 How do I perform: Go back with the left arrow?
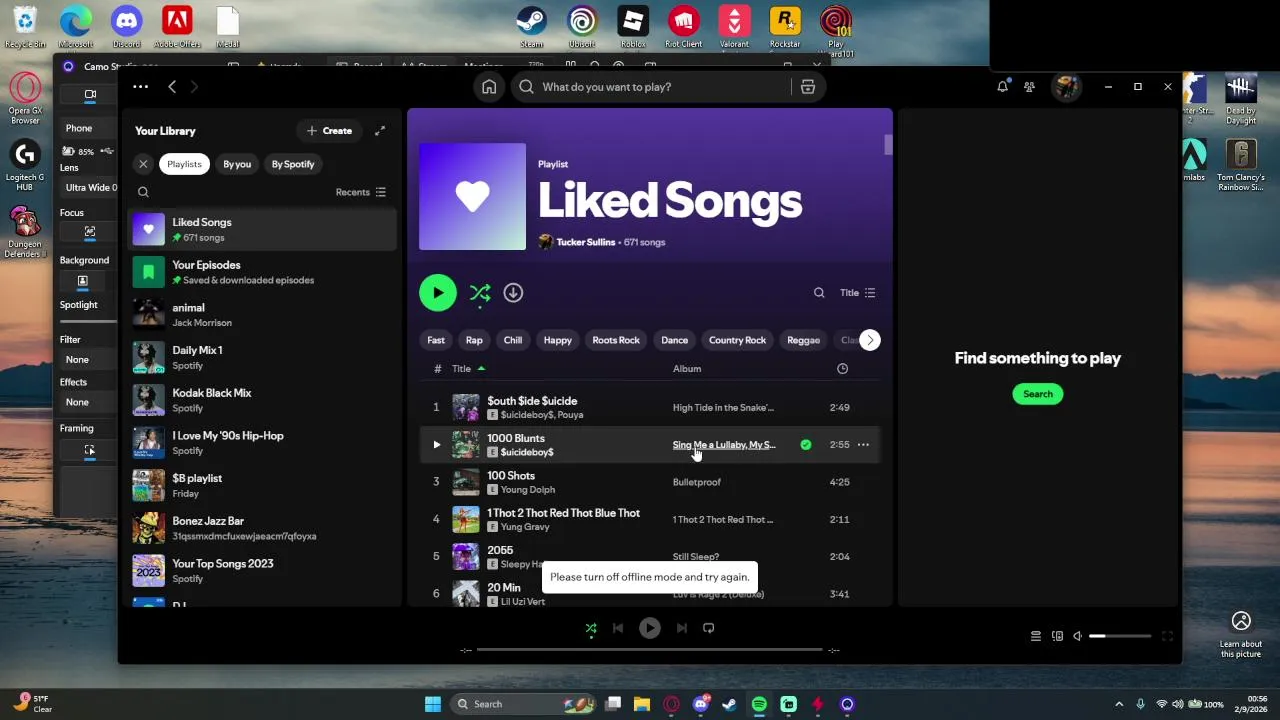[x=172, y=87]
